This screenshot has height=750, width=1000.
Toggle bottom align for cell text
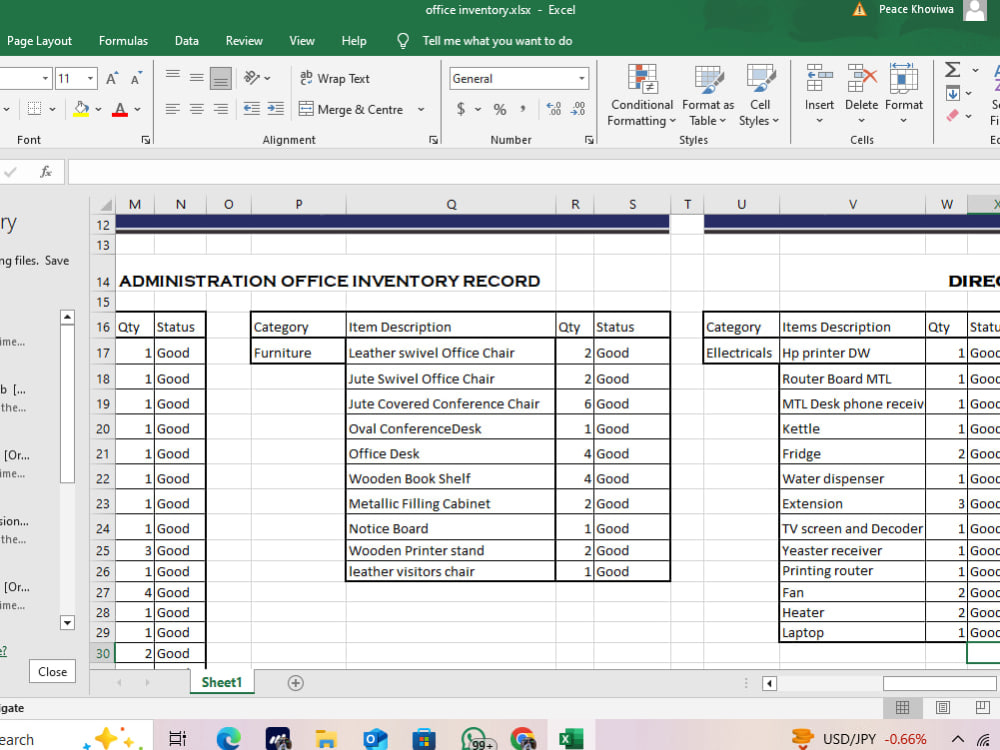(x=221, y=78)
